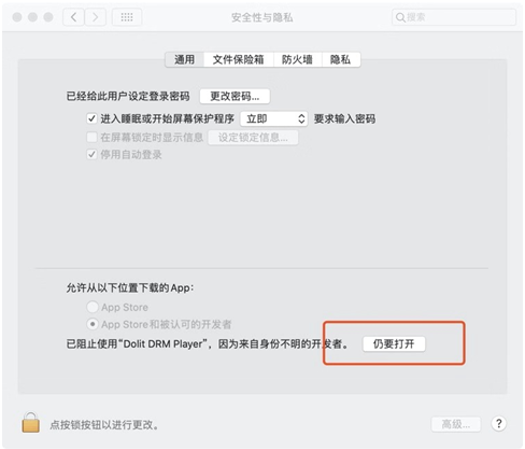Click in the 搜索 search field

click(454, 17)
